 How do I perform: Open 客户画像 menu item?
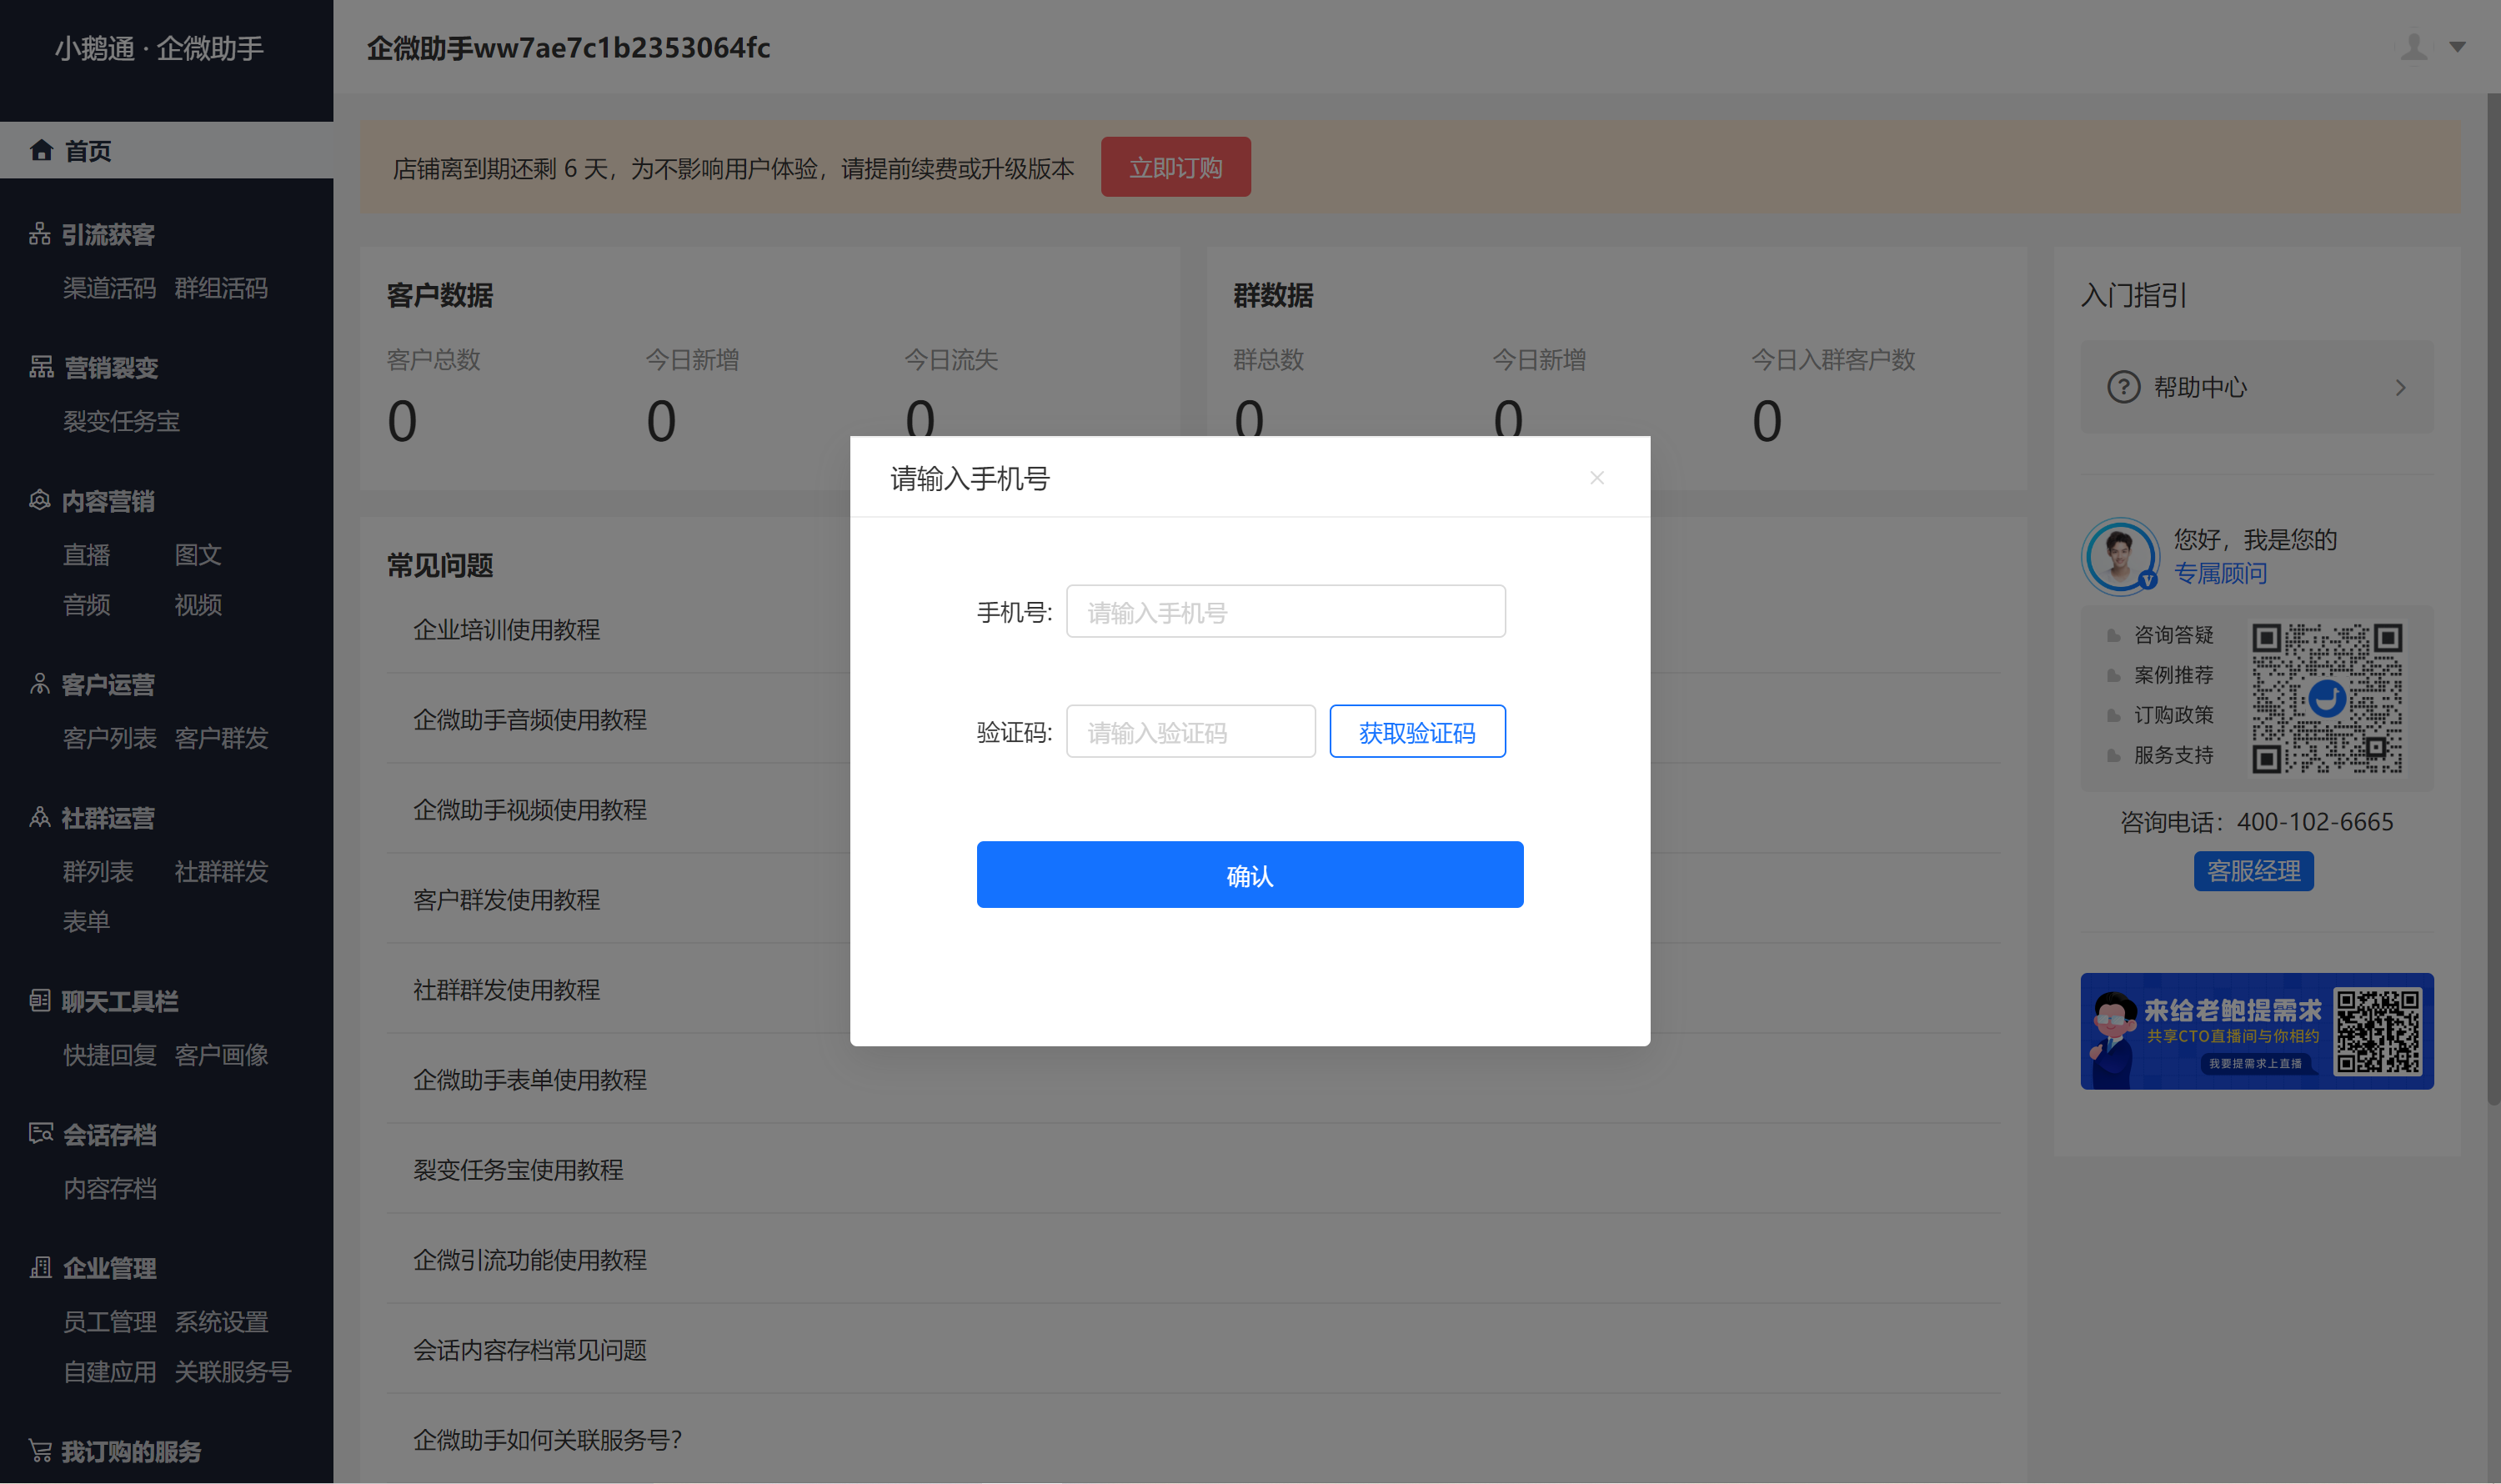point(221,1055)
